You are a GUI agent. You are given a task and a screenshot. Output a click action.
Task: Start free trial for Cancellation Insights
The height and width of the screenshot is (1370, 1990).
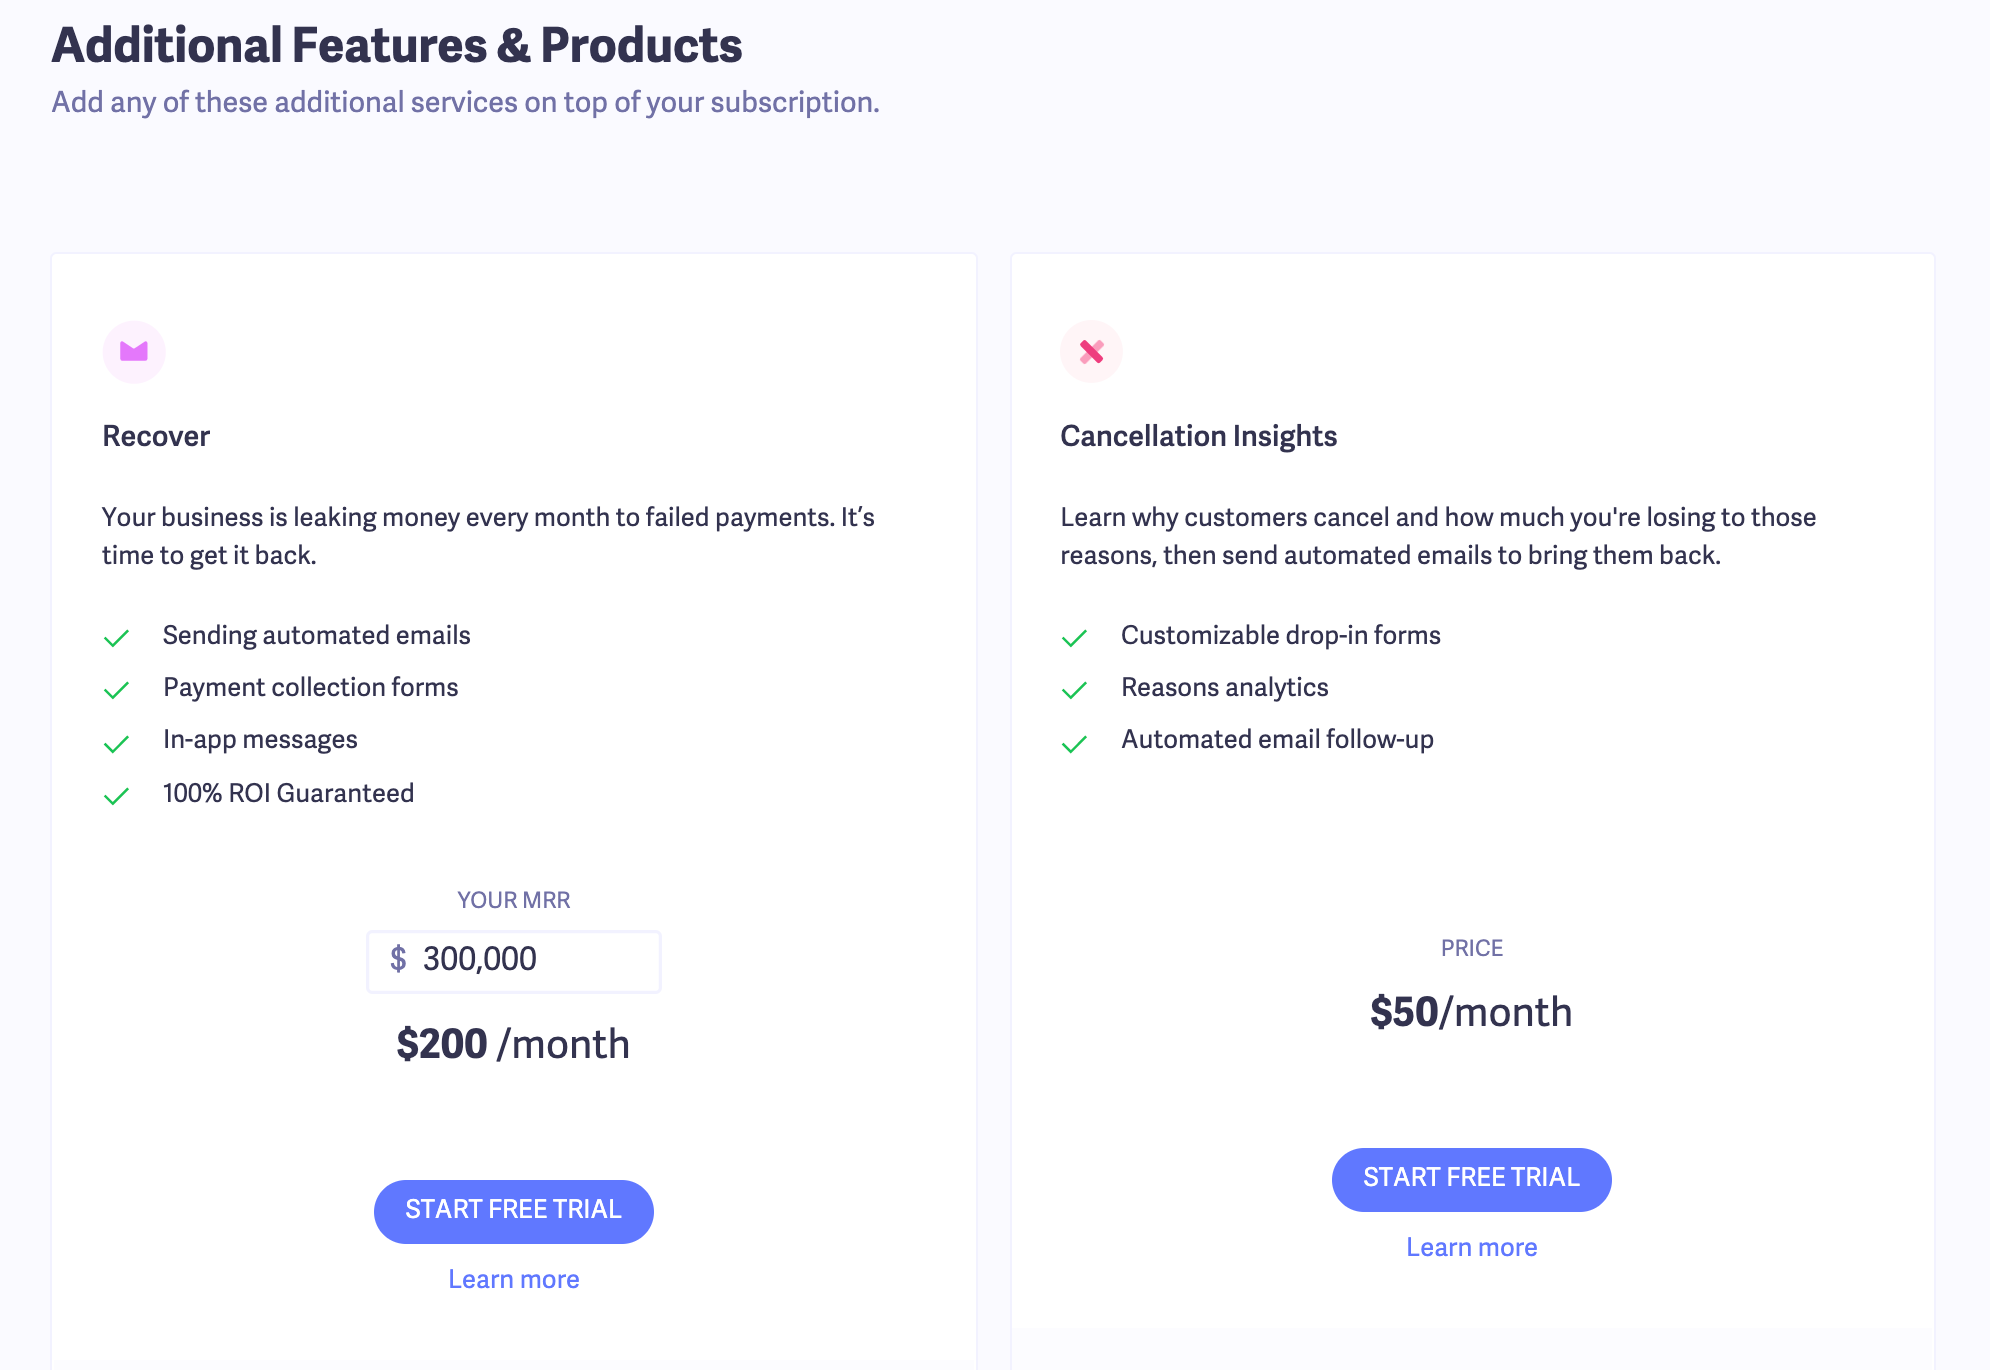pyautogui.click(x=1471, y=1179)
